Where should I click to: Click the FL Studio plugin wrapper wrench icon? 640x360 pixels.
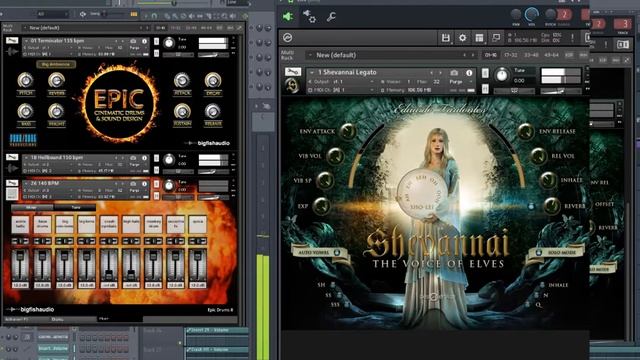(x=331, y=16)
